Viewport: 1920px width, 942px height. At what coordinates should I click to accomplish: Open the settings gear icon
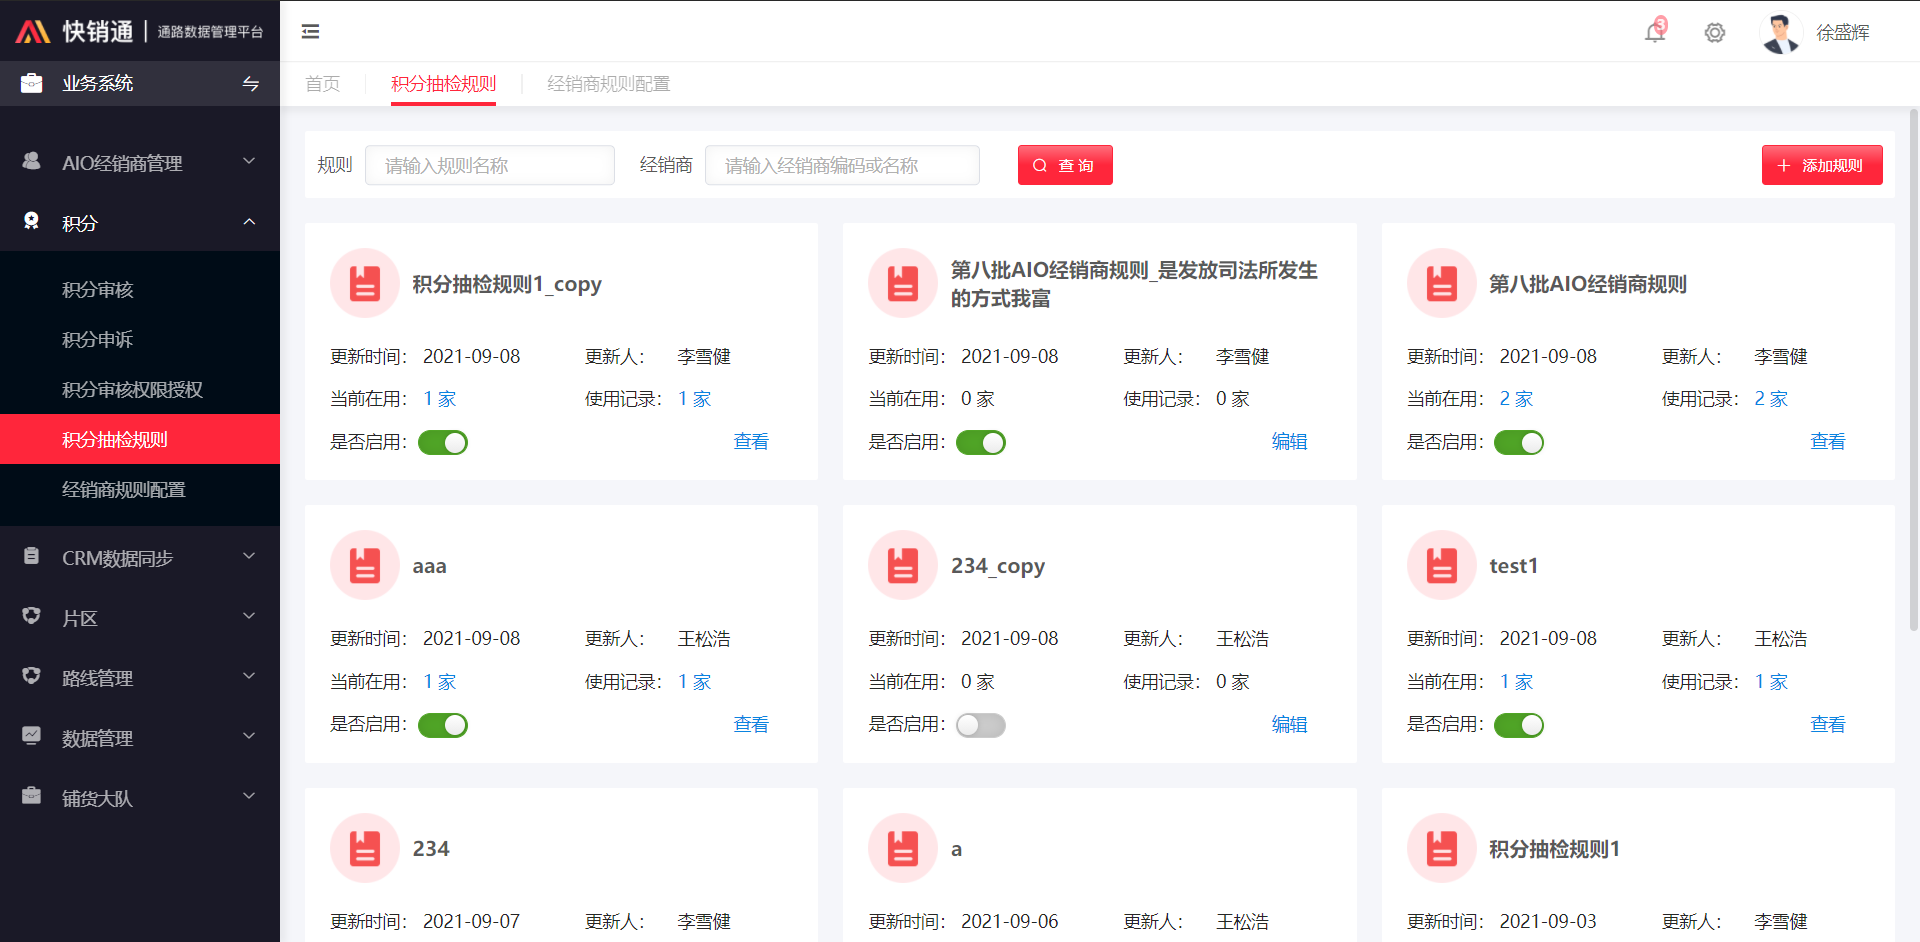[1715, 33]
